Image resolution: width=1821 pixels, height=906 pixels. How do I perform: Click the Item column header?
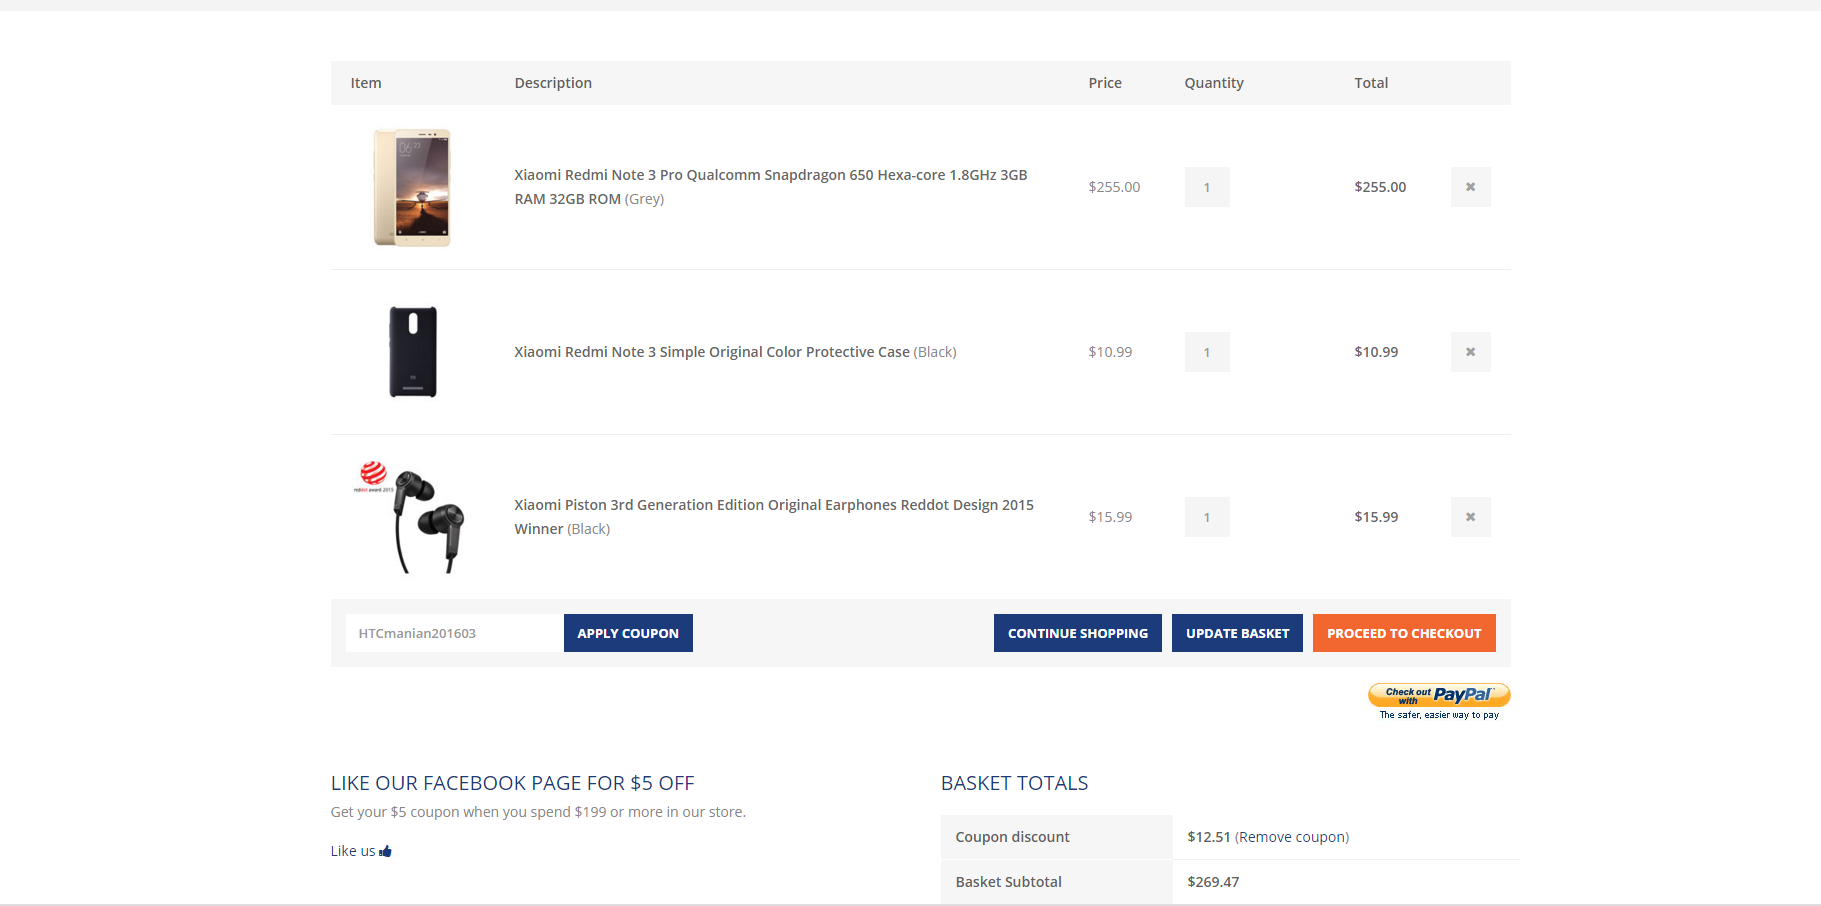click(366, 83)
